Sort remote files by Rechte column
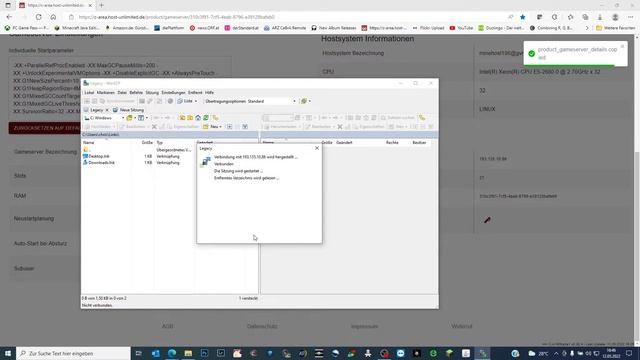Viewport: 640px width, 360px height. [392, 143]
